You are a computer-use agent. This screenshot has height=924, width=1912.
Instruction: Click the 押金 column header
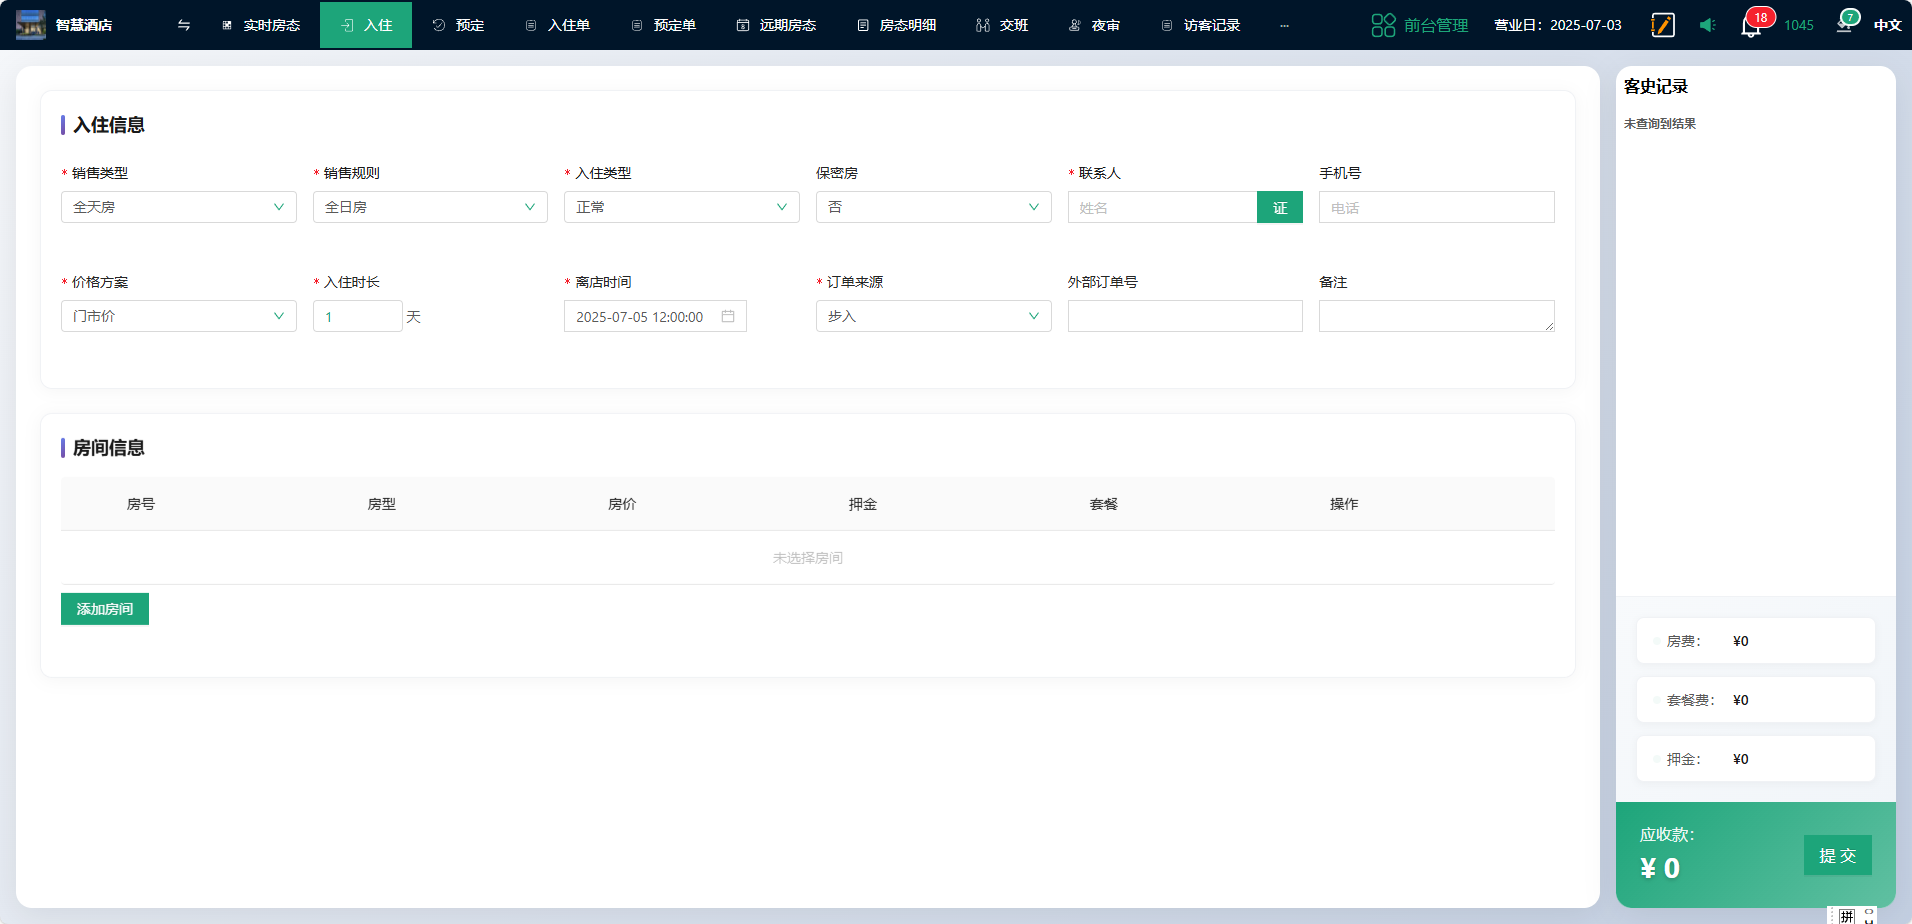[863, 504]
